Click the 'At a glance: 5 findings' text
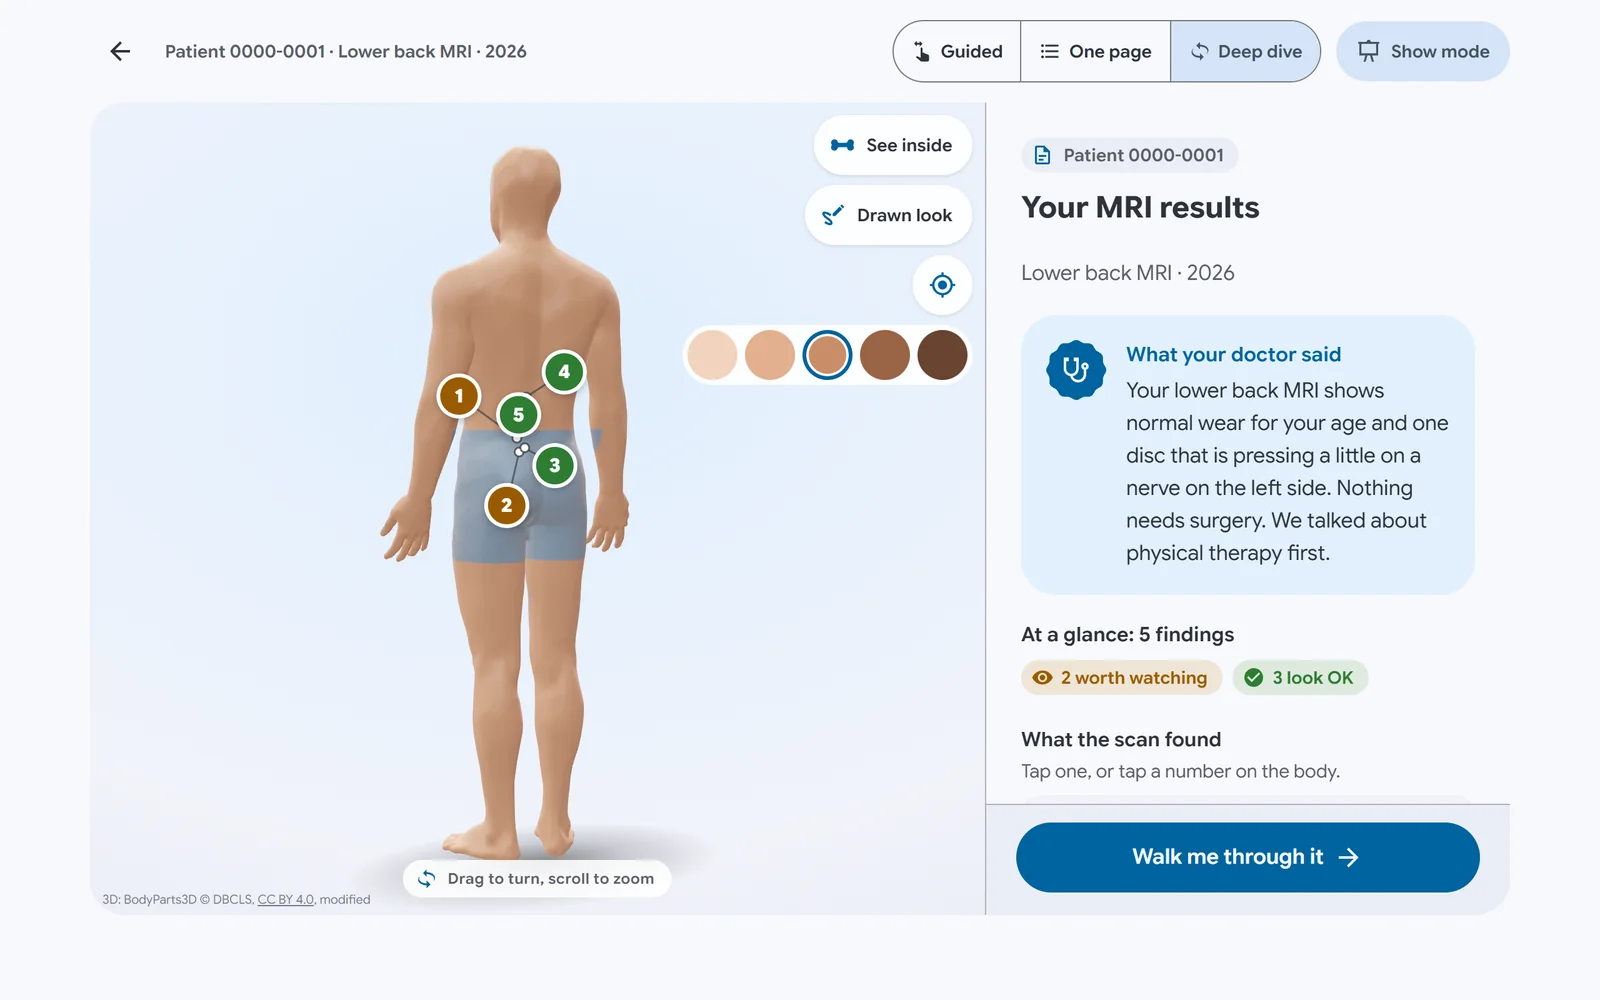The image size is (1600, 1000). click(1127, 634)
